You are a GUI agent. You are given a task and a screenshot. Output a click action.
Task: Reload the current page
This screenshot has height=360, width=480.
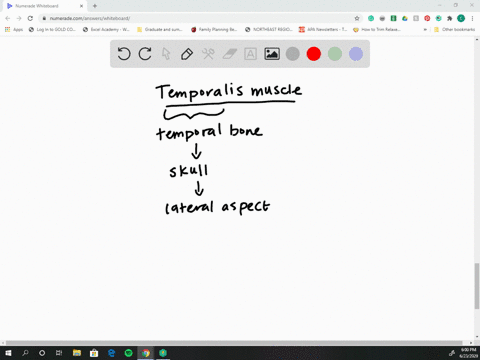30,18
